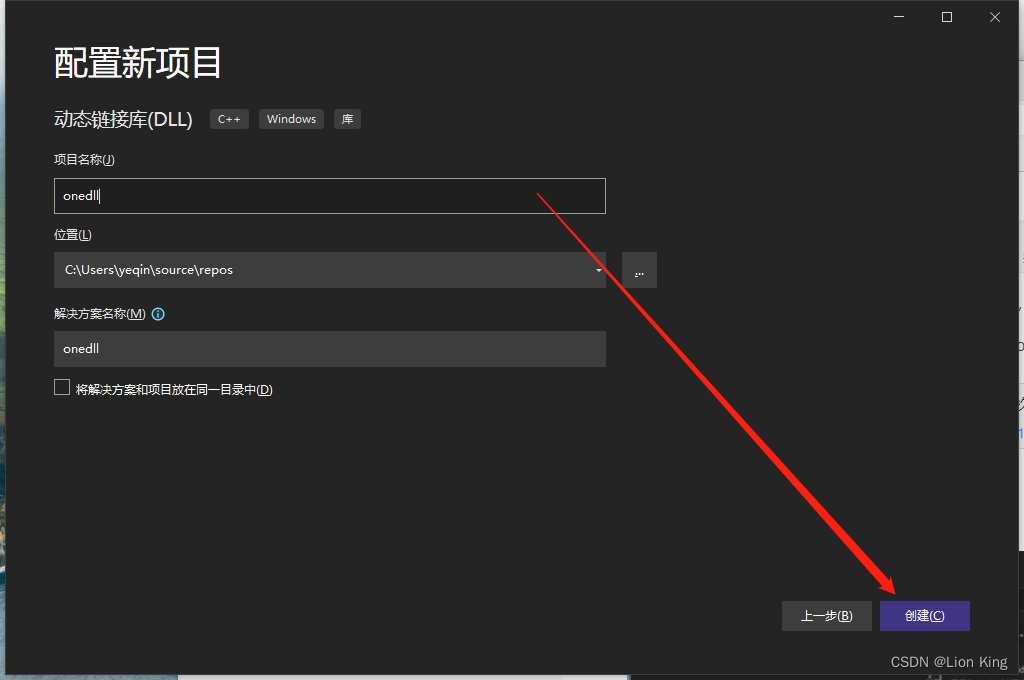Close the 配置新项目 dialog
The image size is (1024, 680).
pyautogui.click(x=995, y=16)
